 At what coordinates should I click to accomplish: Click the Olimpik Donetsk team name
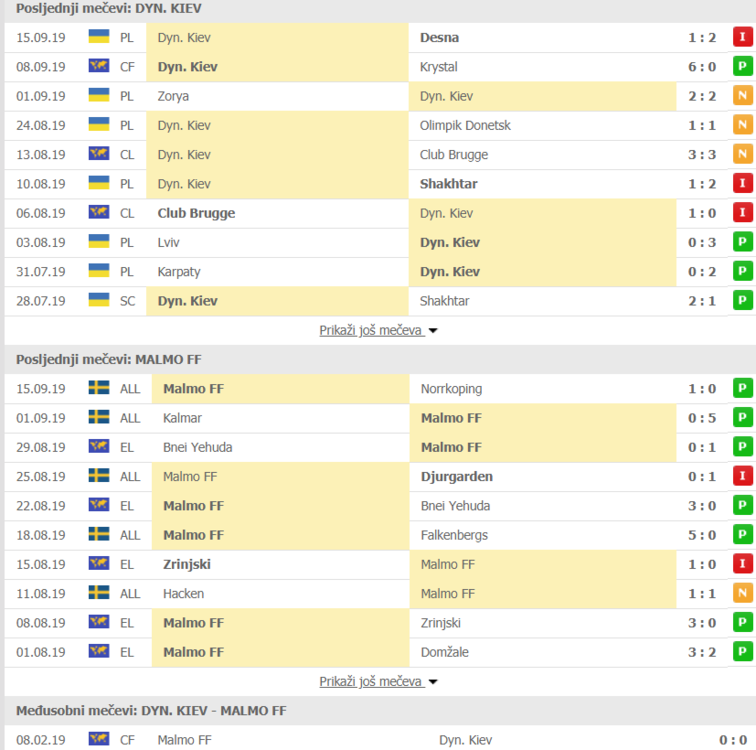(465, 126)
